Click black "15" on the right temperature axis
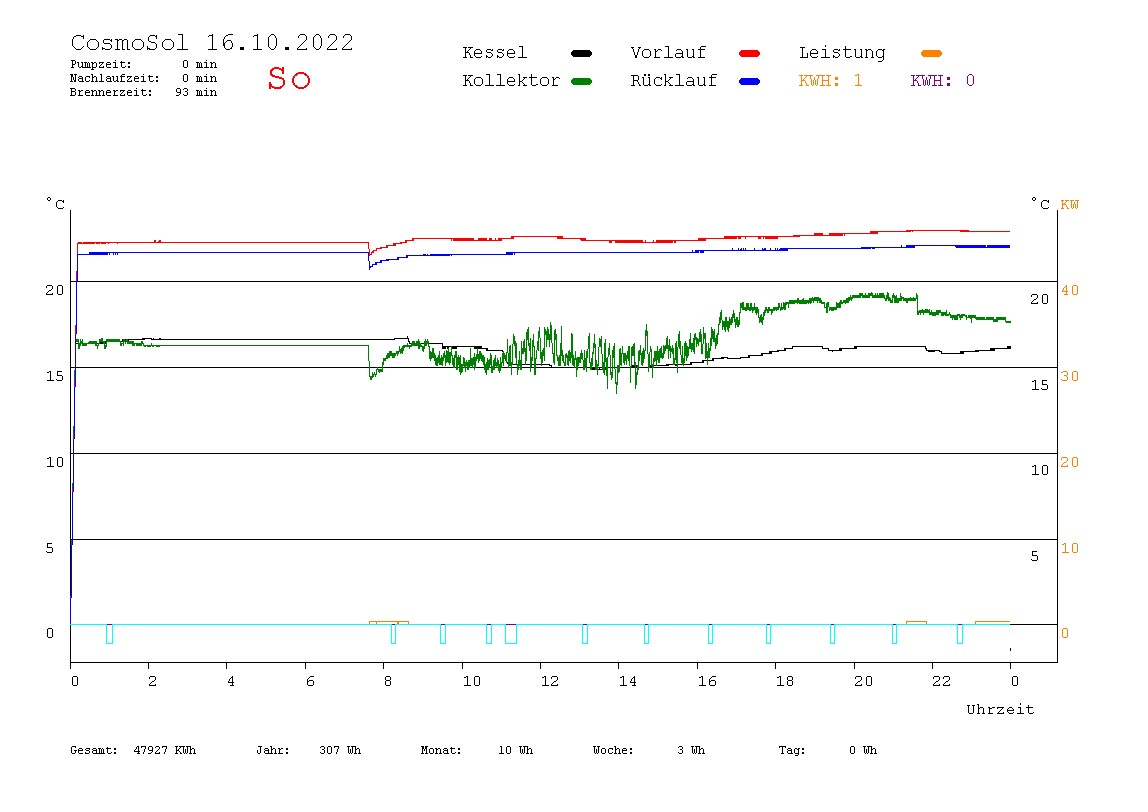This screenshot has height=812, width=1148. tap(1040, 384)
